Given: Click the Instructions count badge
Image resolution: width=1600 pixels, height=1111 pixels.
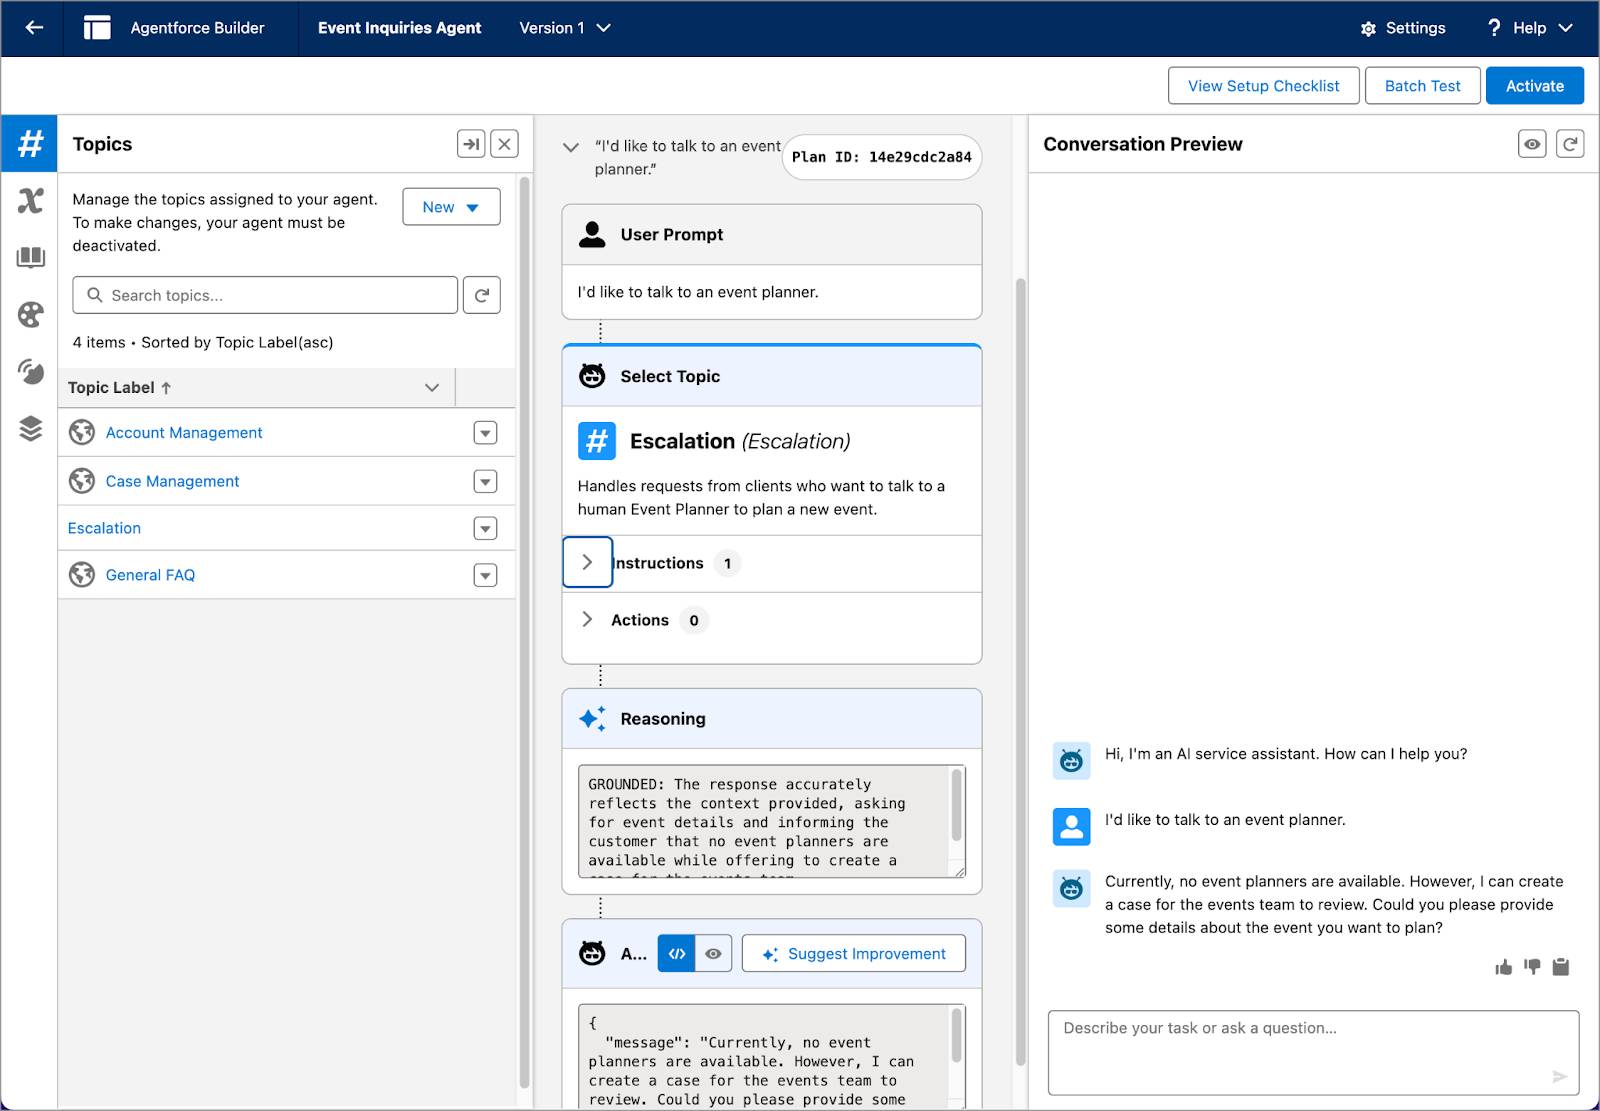Looking at the screenshot, I should pos(727,563).
